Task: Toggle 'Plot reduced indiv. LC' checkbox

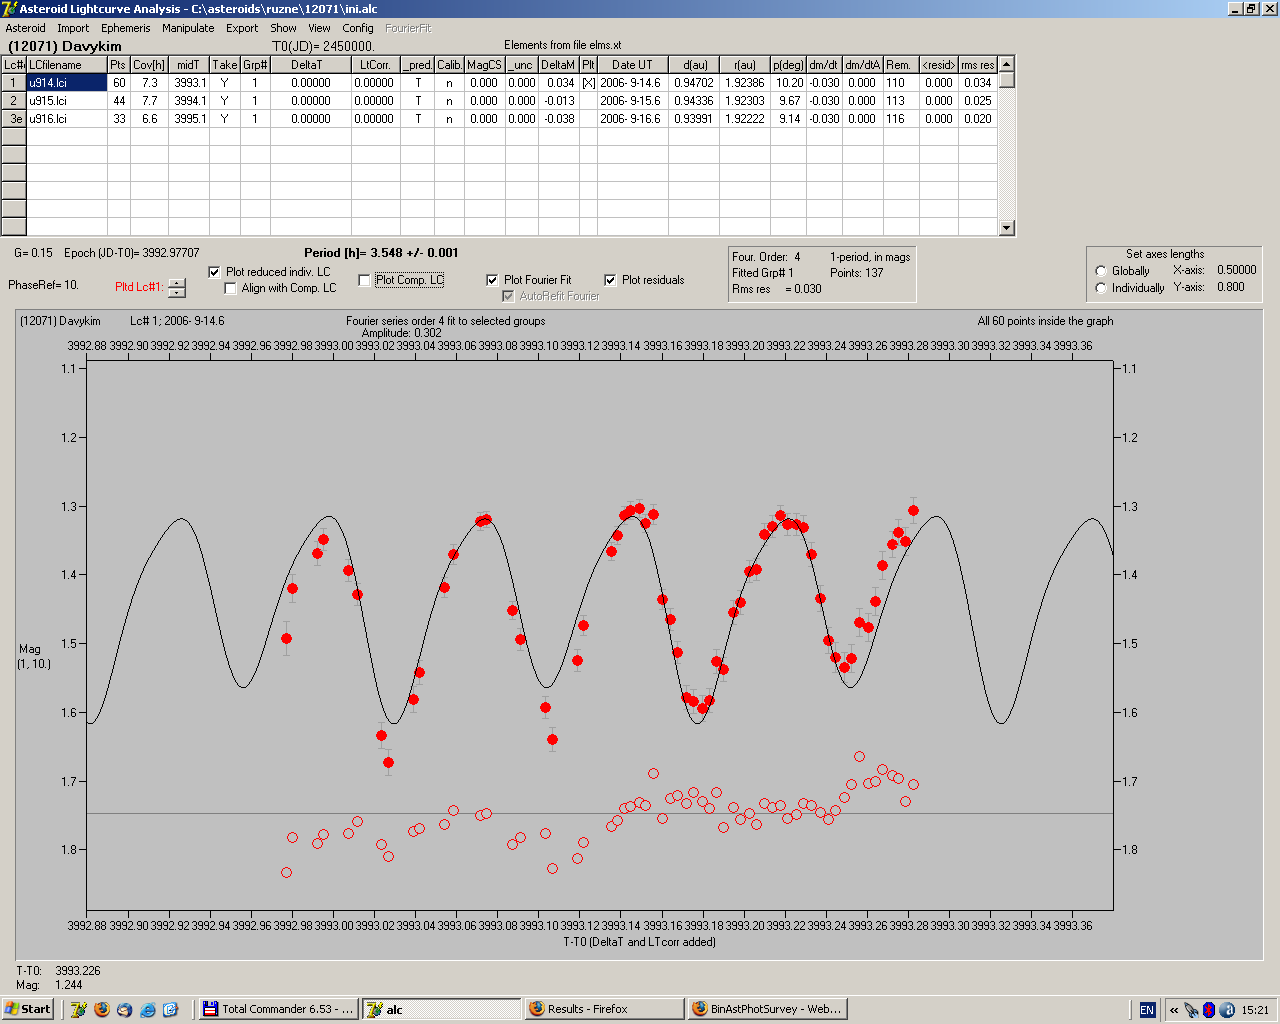Action: (x=214, y=272)
